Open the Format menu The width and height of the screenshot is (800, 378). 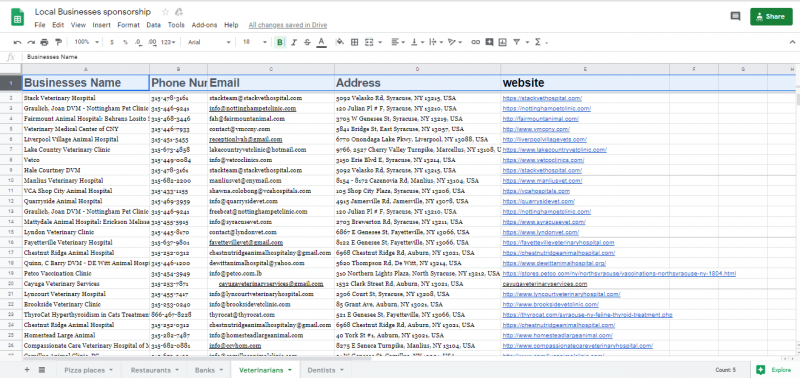click(x=128, y=25)
